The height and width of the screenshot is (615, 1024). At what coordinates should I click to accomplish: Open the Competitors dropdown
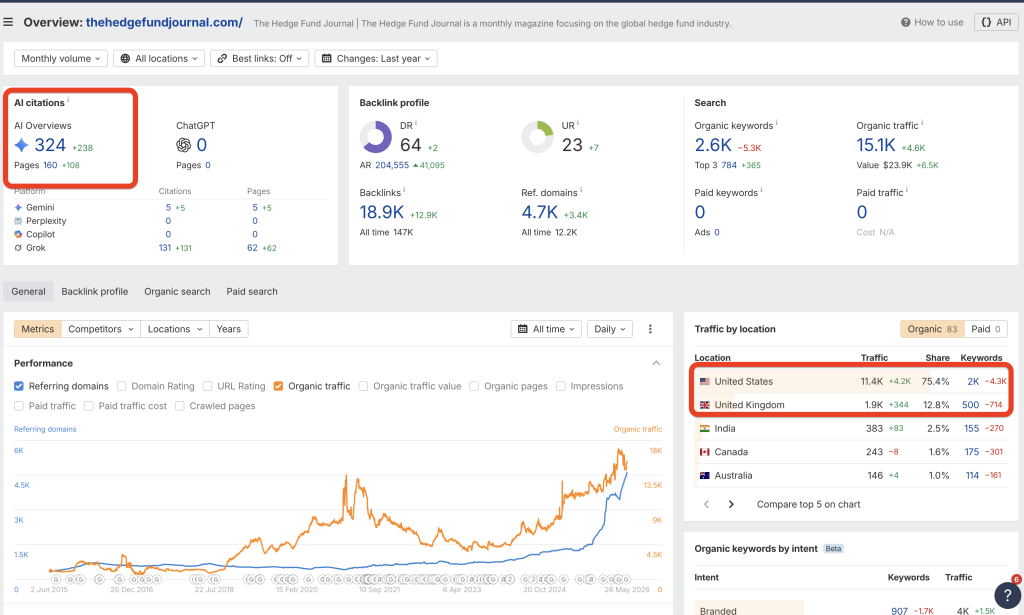tap(101, 329)
